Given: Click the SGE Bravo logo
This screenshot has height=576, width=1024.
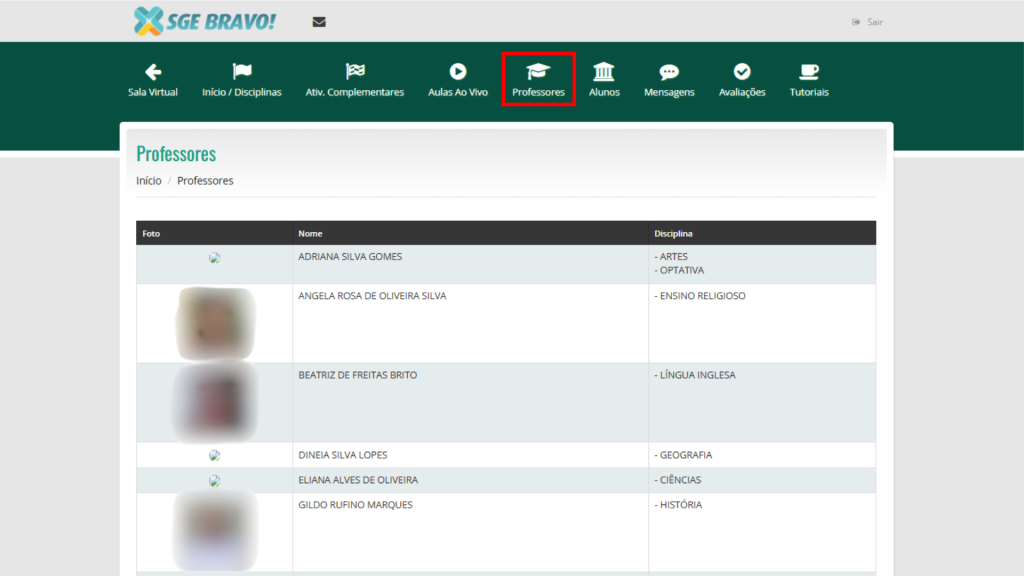Looking at the screenshot, I should pos(205,20).
